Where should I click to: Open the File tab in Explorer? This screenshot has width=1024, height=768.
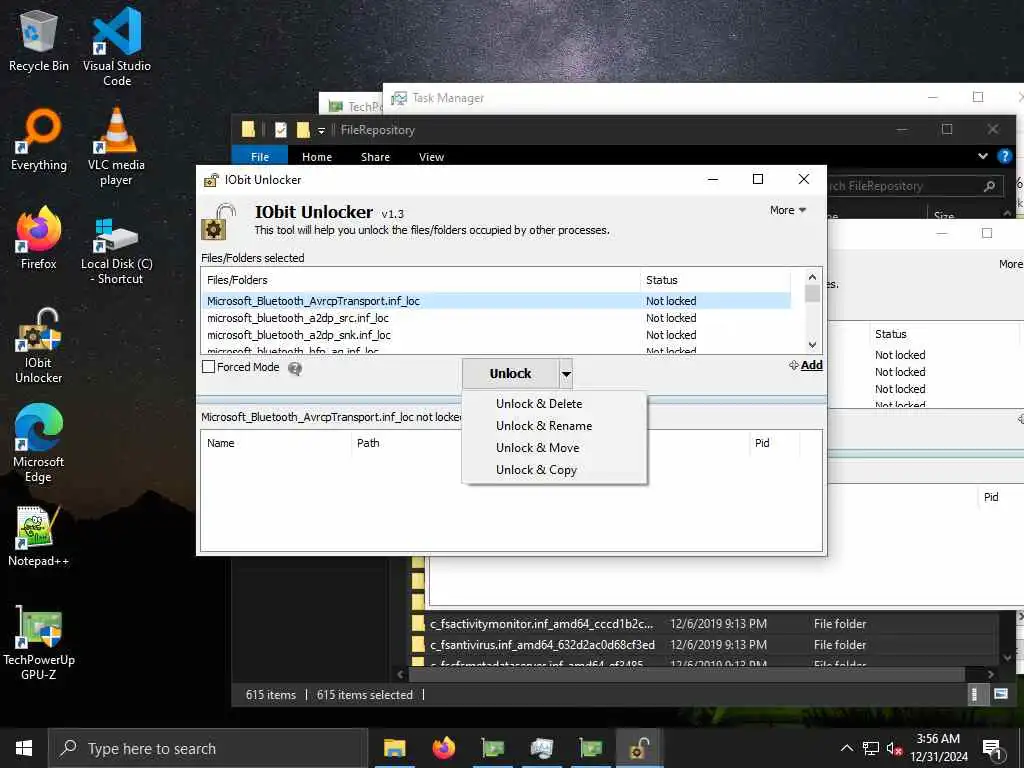click(259, 157)
